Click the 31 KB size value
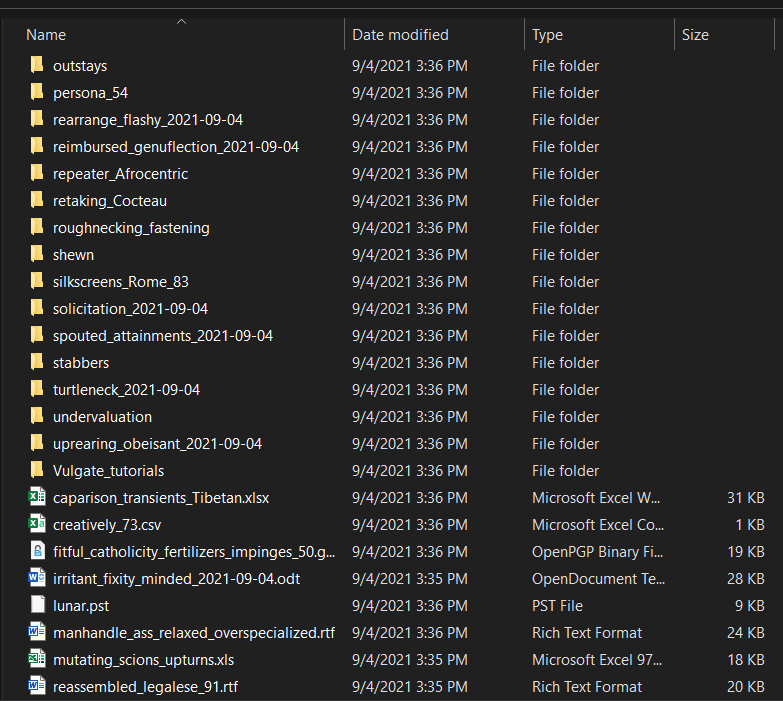Screen dimensions: 783x701 click(746, 498)
